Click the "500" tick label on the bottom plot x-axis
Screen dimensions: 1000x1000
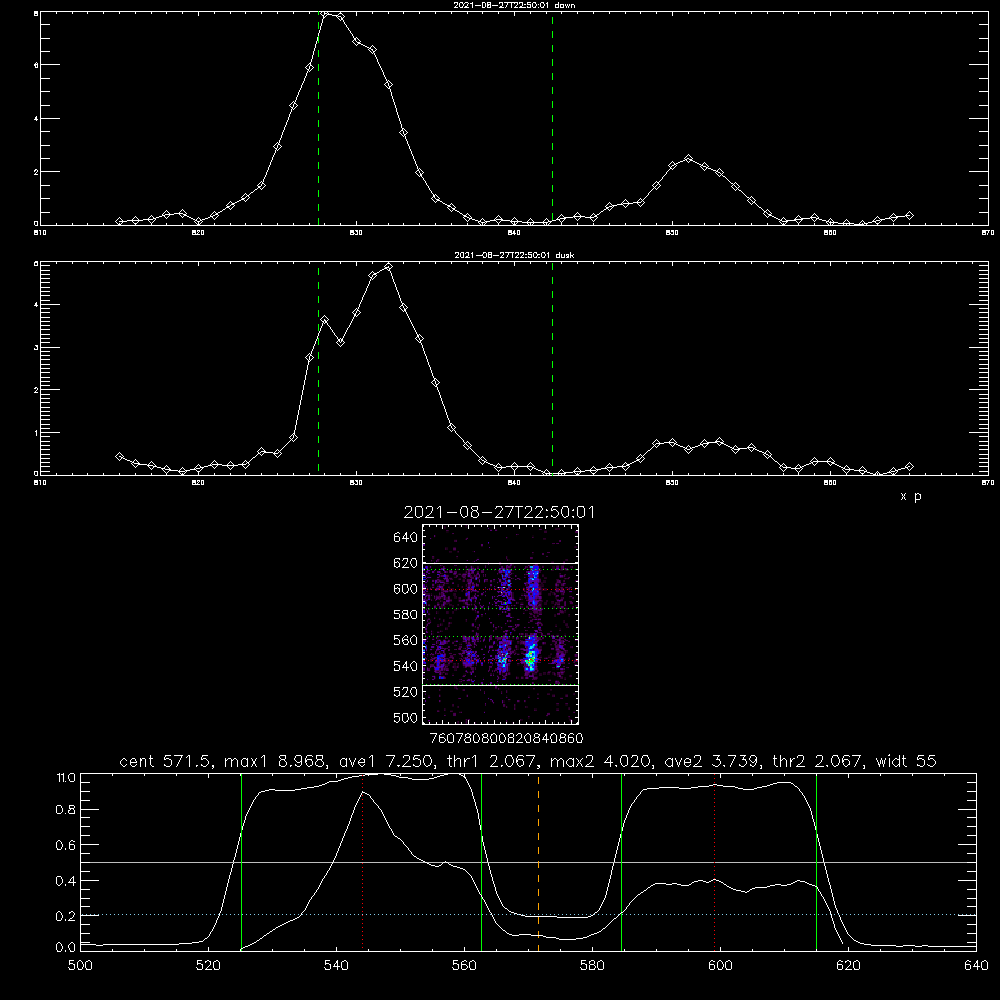point(80,966)
